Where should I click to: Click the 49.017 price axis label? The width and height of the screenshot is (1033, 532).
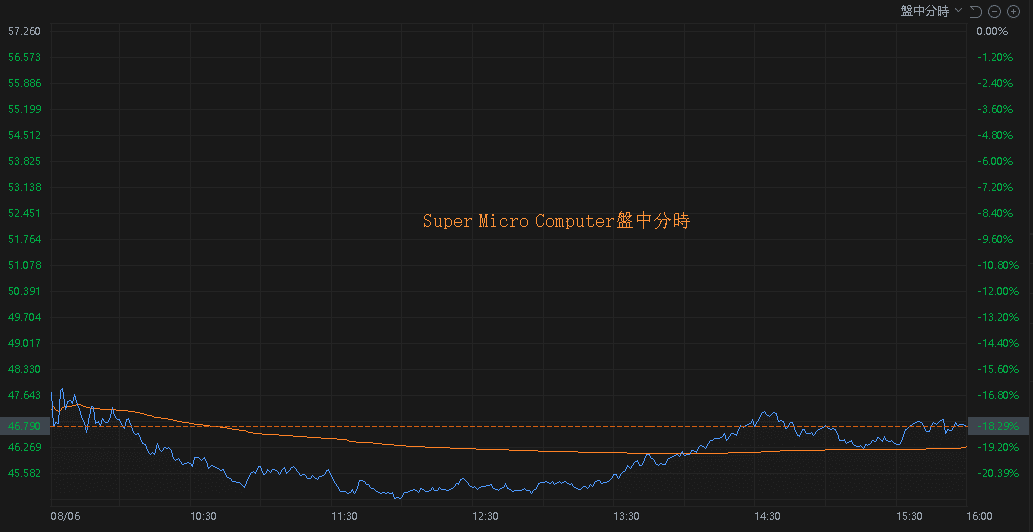(24, 343)
